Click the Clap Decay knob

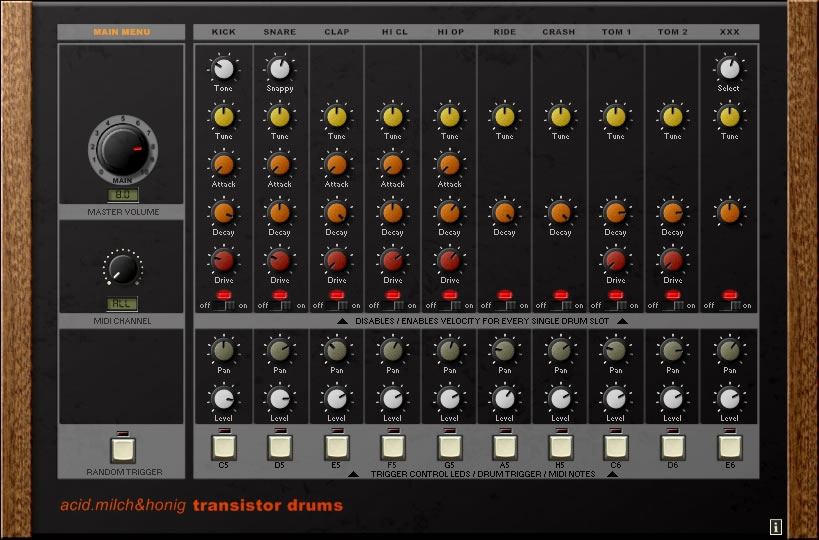(336, 213)
